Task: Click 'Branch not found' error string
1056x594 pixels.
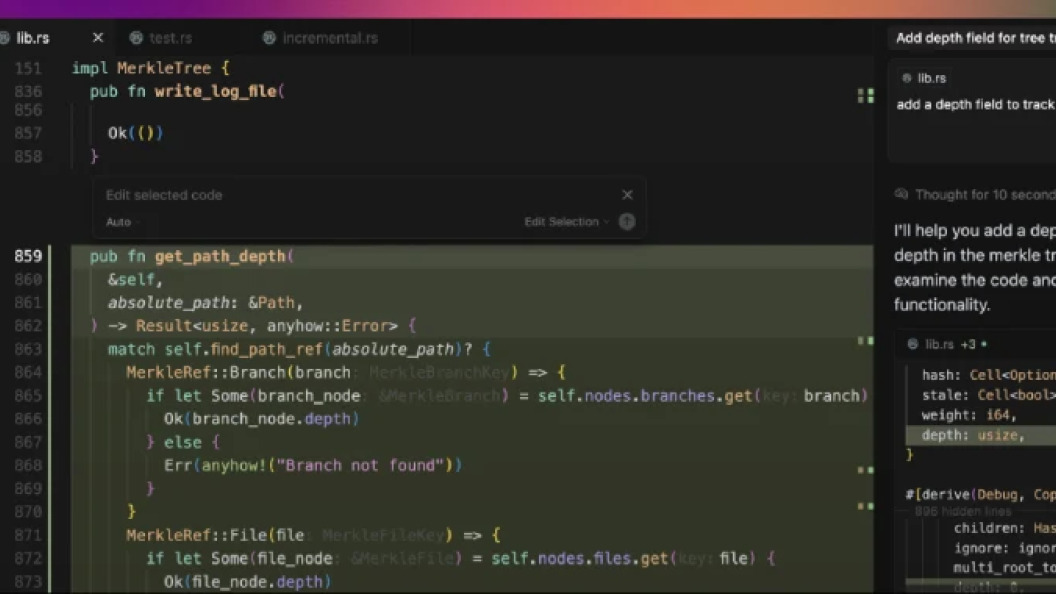Action: click(x=360, y=465)
